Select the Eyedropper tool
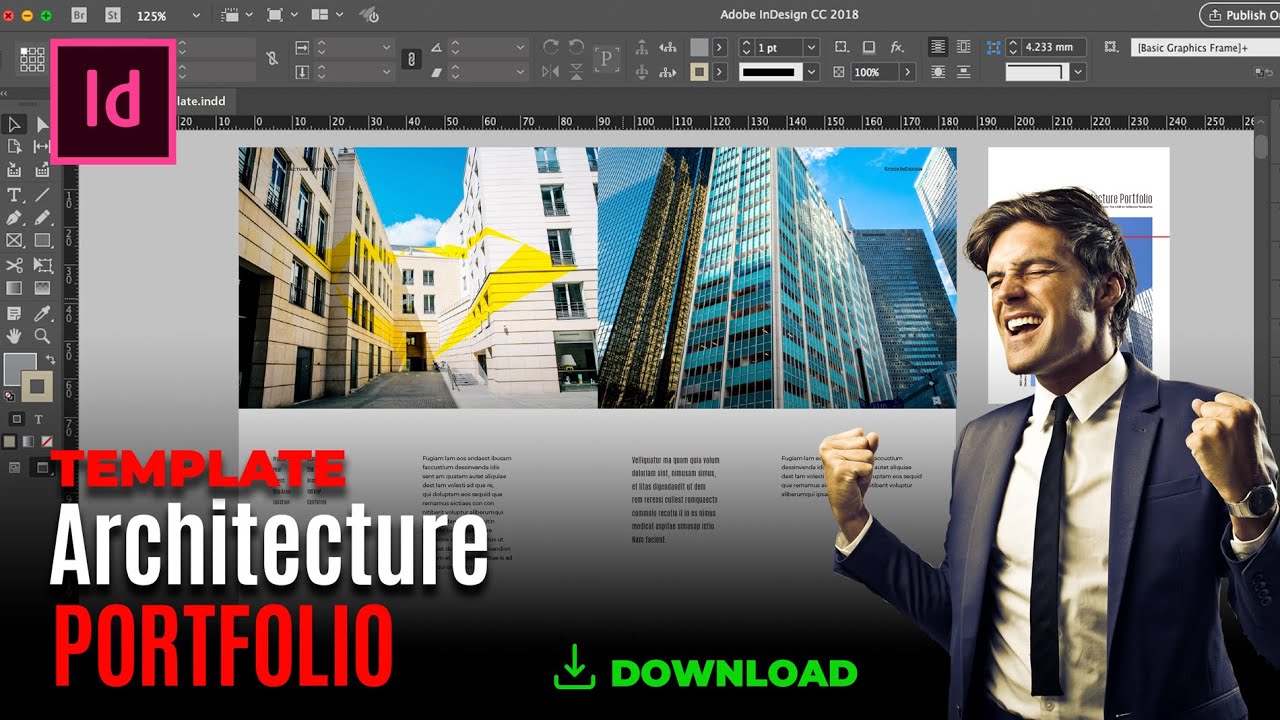The image size is (1280, 720). click(x=42, y=314)
